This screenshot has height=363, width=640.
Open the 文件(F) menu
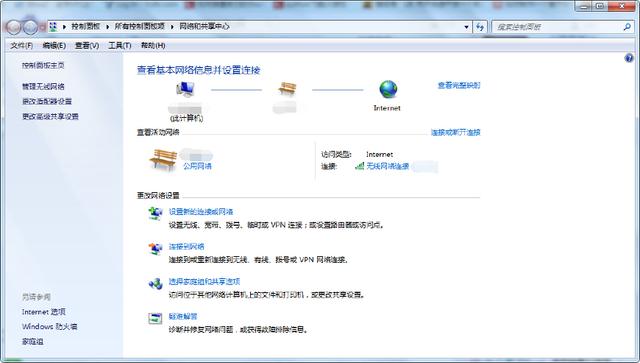pos(22,45)
